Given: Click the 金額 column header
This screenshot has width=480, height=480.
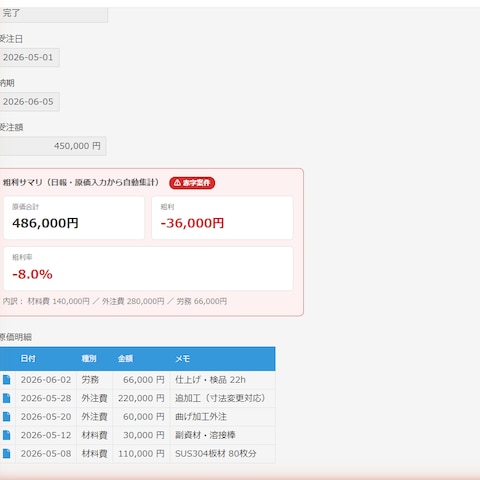Looking at the screenshot, I should pyautogui.click(x=125, y=359).
